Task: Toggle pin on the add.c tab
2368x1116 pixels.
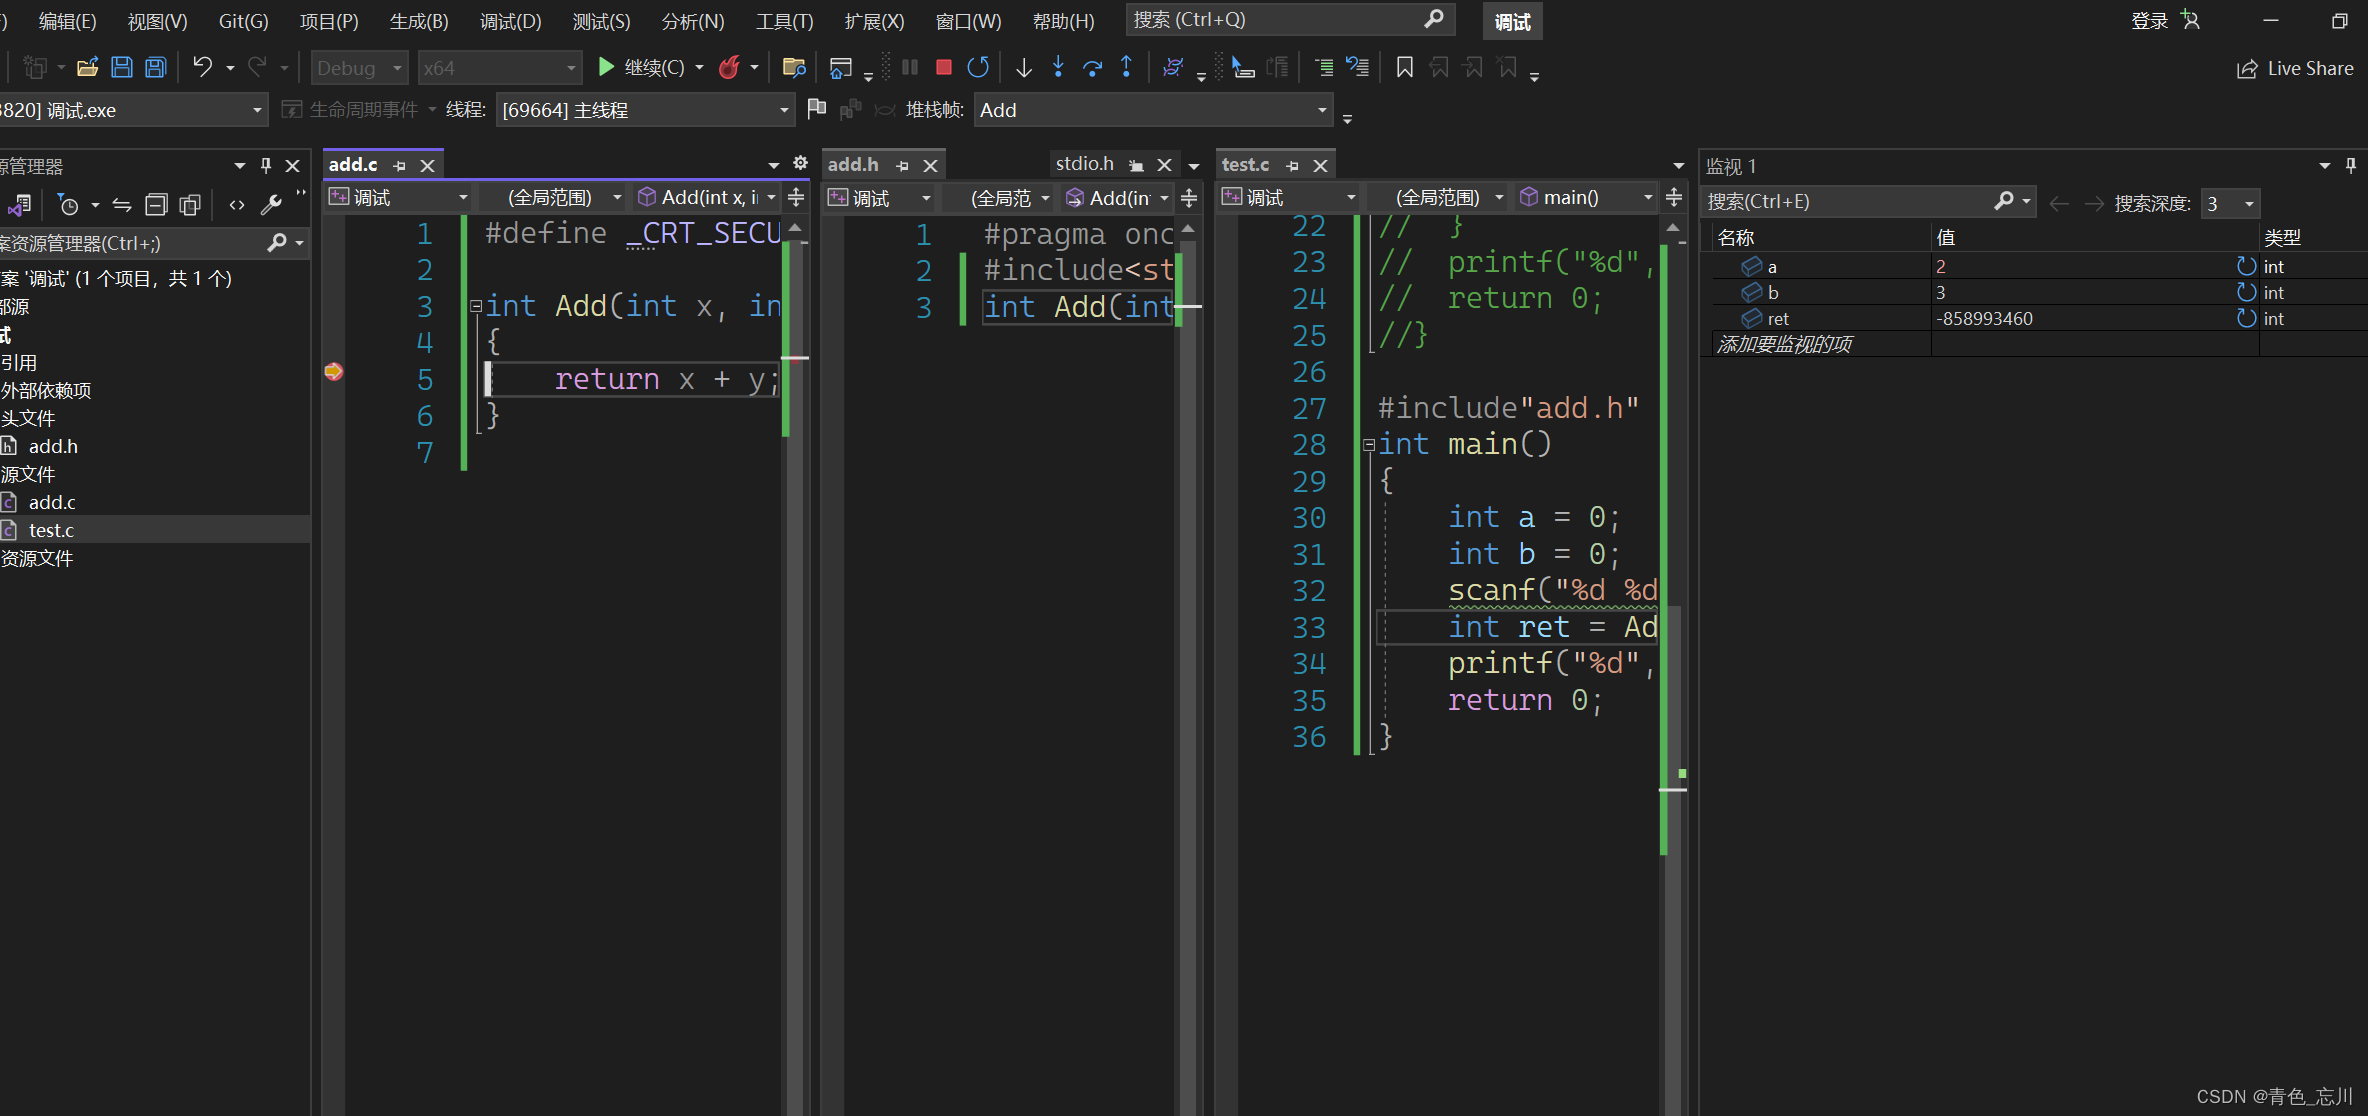Action: pyautogui.click(x=400, y=166)
